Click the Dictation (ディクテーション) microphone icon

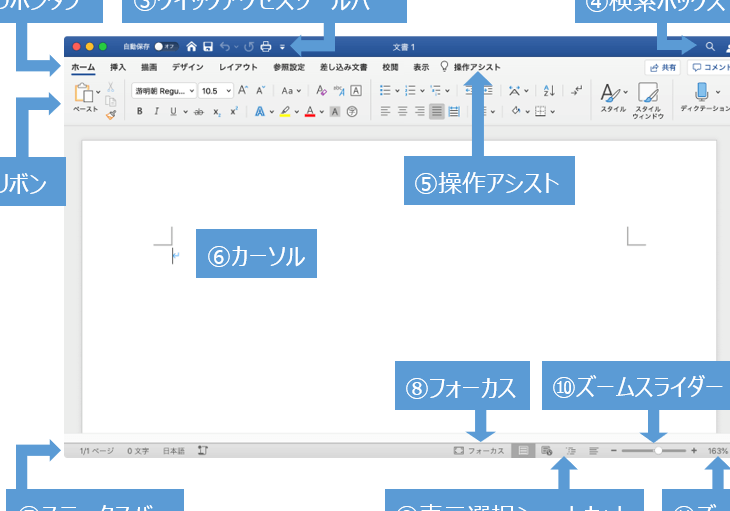click(702, 92)
